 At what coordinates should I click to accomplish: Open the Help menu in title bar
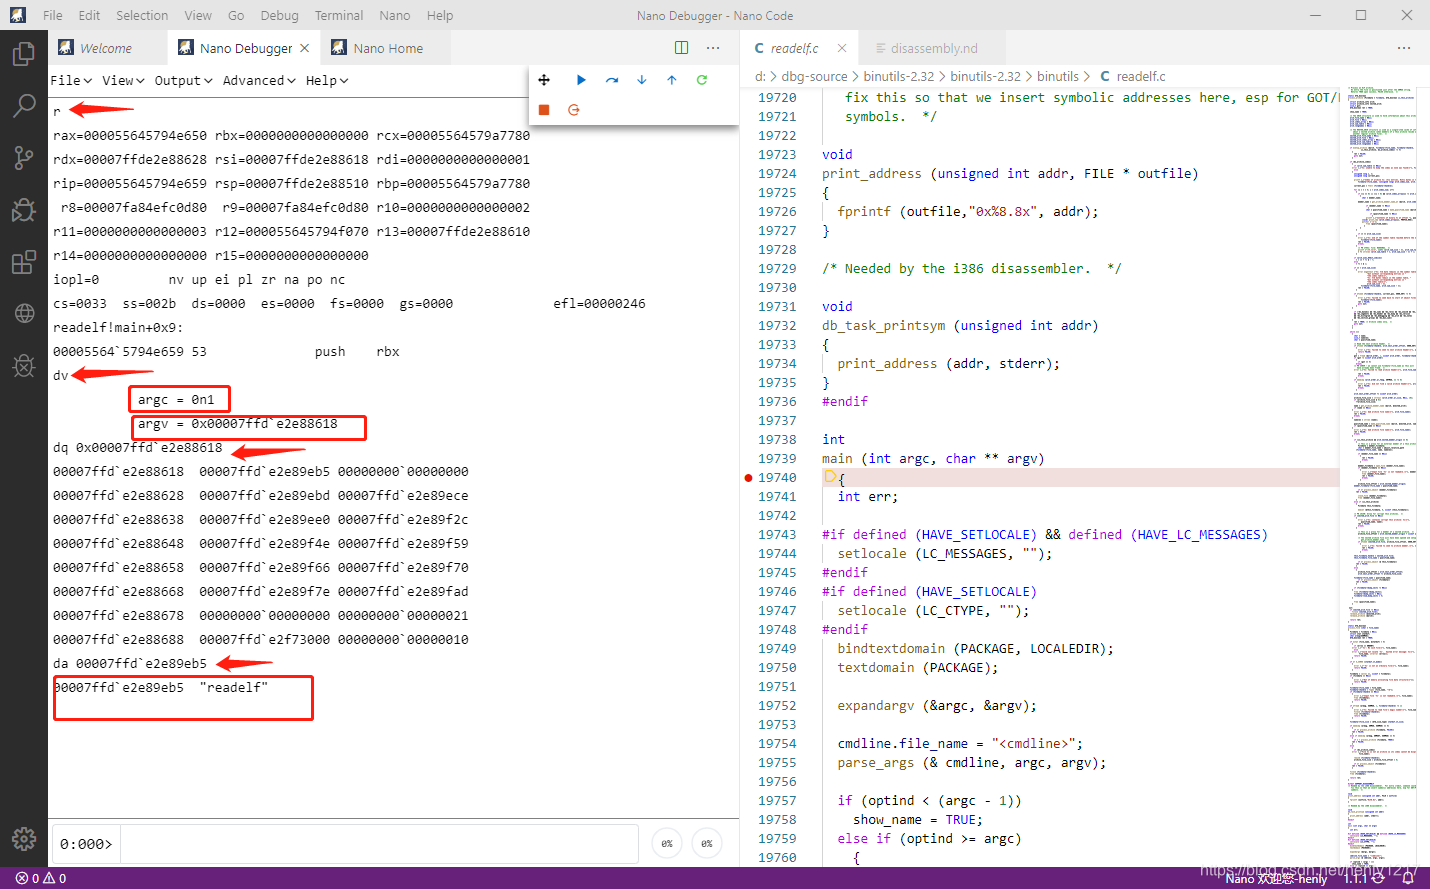440,15
